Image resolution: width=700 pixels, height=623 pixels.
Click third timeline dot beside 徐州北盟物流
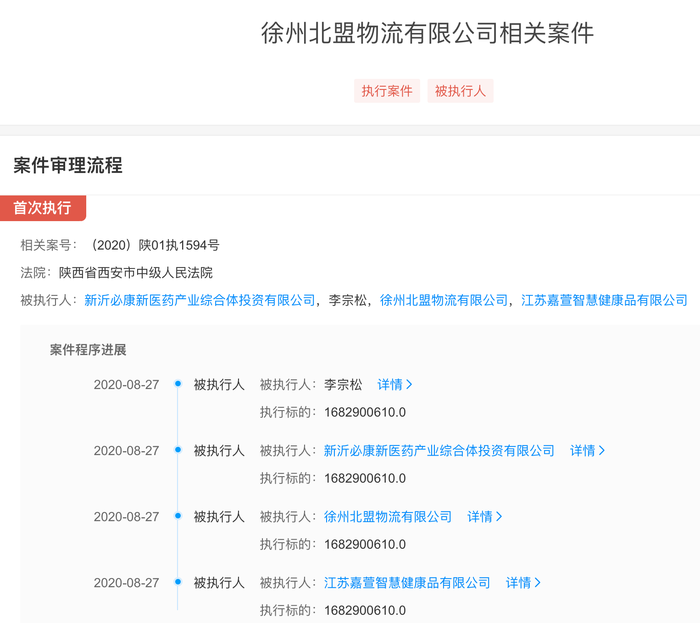point(178,516)
